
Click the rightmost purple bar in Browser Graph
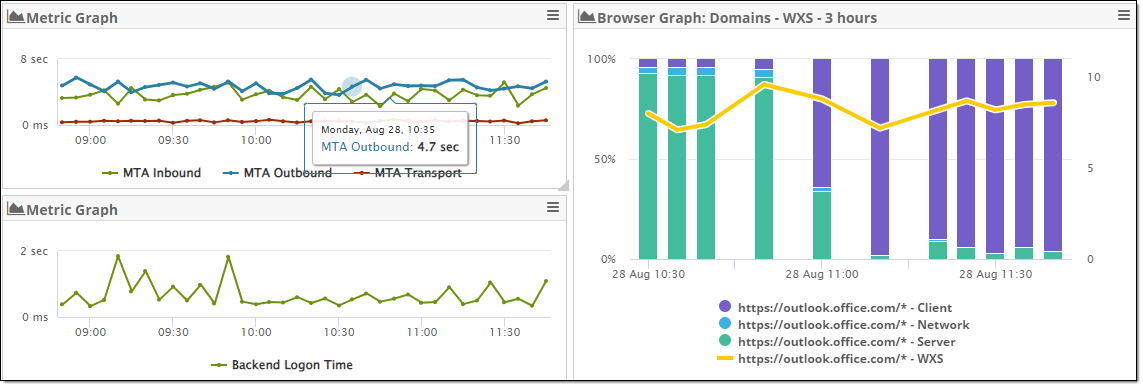click(1053, 155)
